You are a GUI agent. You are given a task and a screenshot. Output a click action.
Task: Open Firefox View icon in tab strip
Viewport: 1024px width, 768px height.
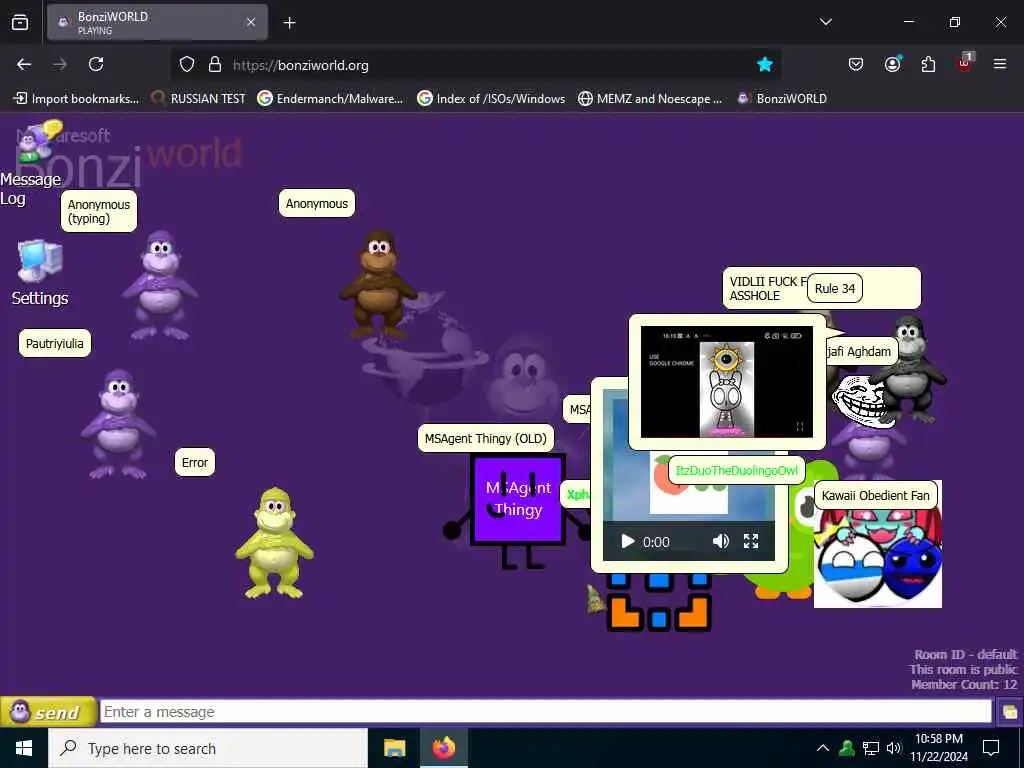coord(20,22)
